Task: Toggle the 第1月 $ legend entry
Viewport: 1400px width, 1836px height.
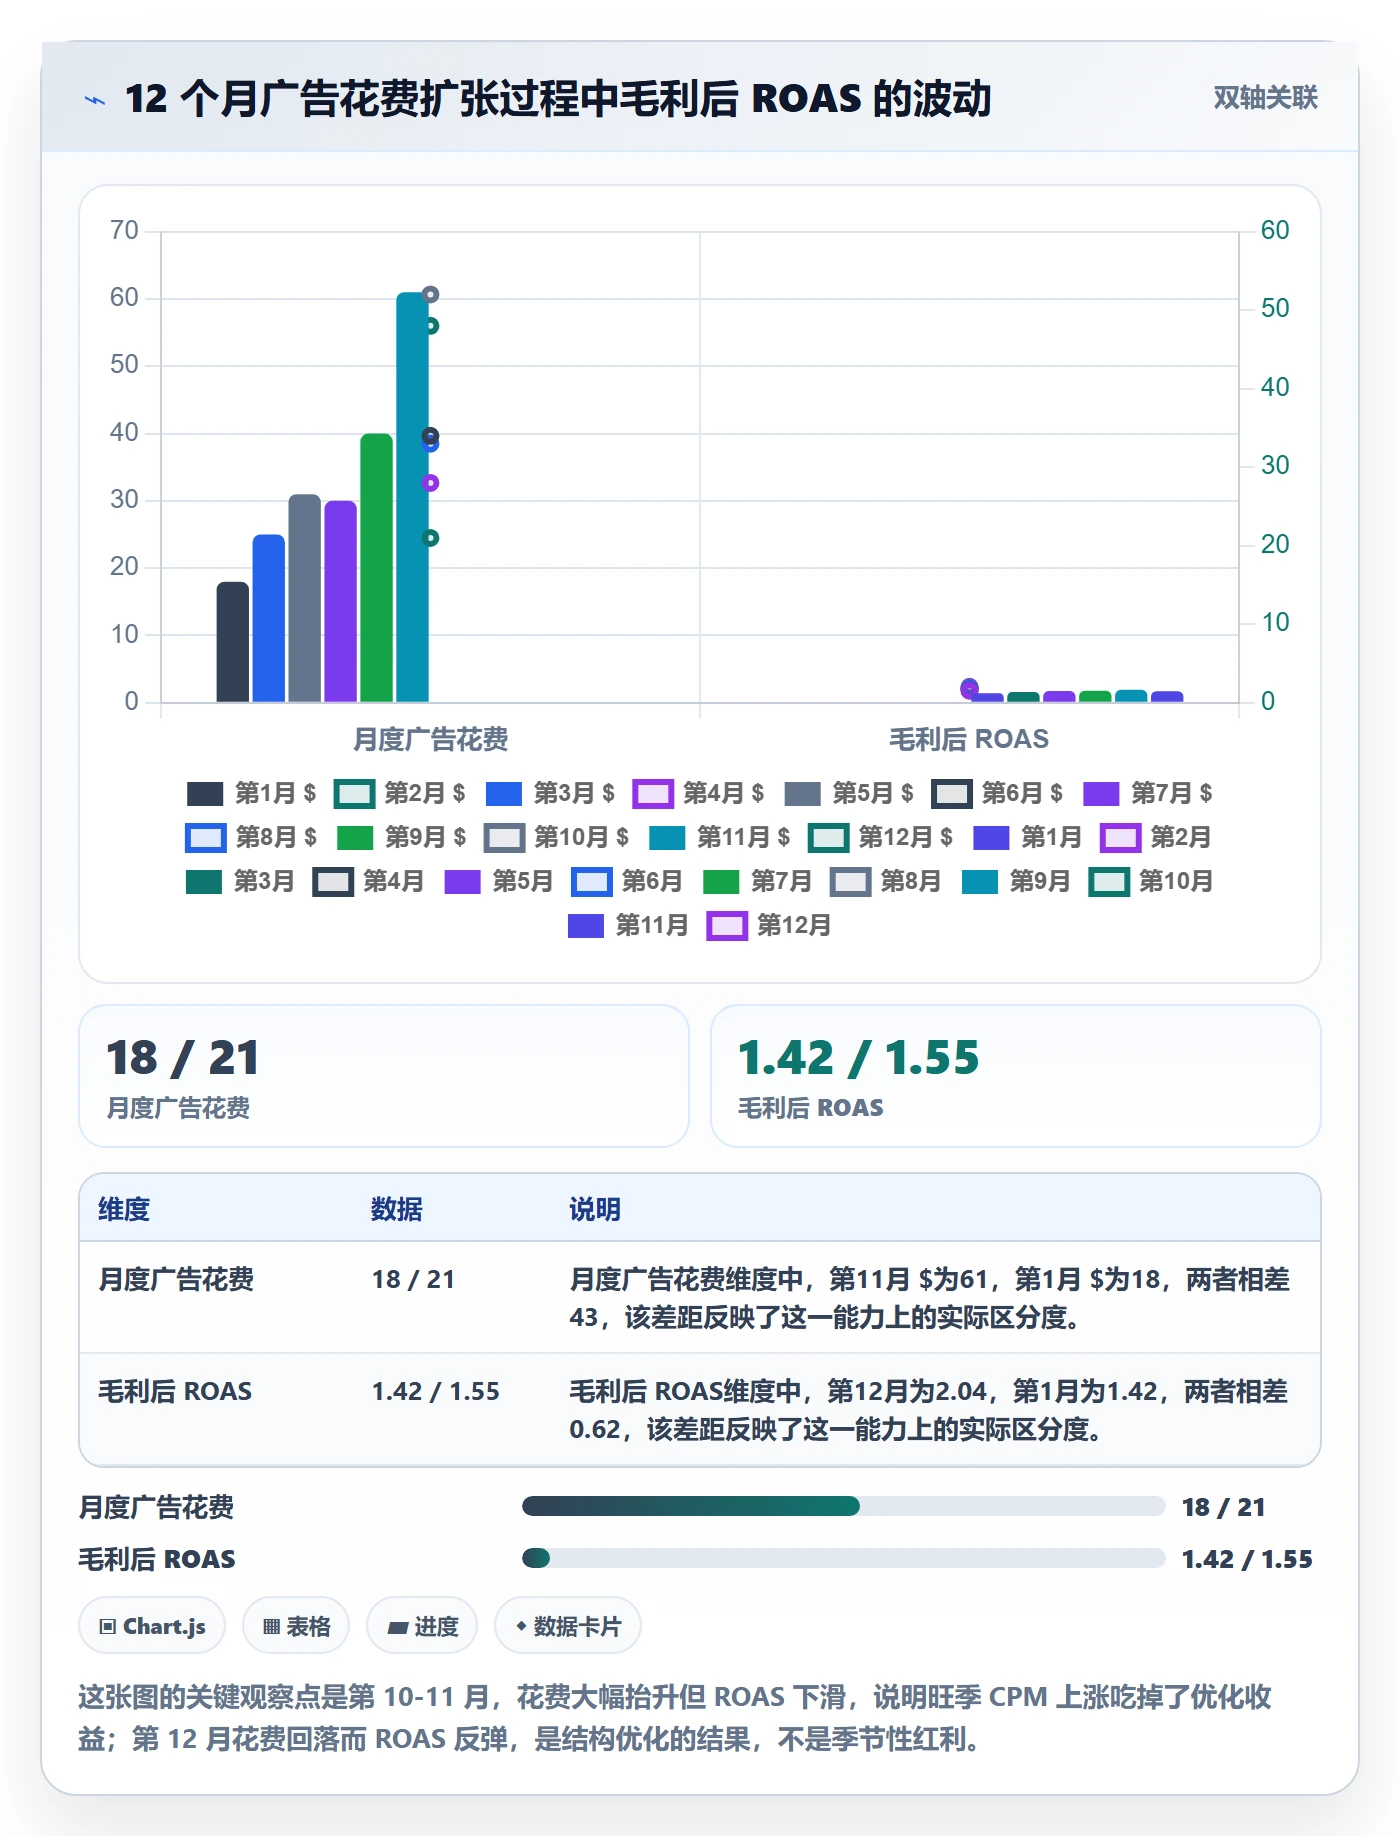Action: point(251,794)
